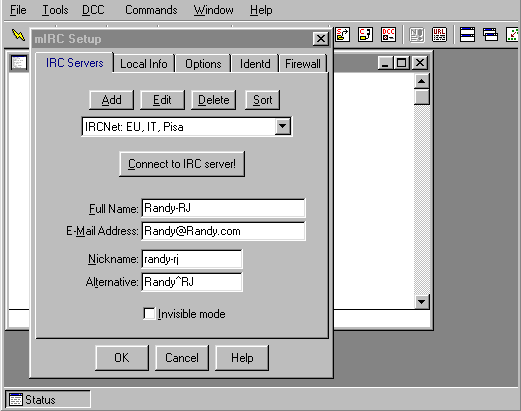Click the Help button in mIRC Setup

click(x=242, y=358)
